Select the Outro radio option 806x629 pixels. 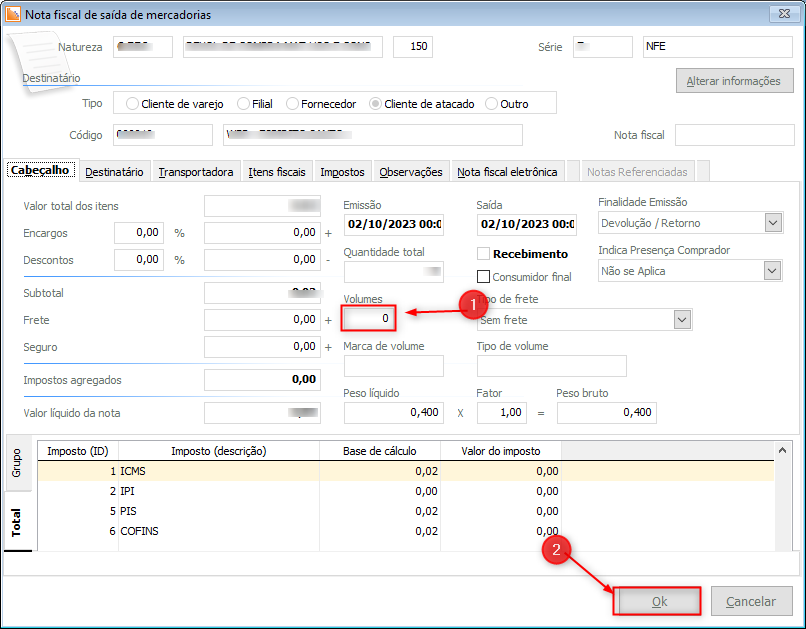tap(491, 103)
